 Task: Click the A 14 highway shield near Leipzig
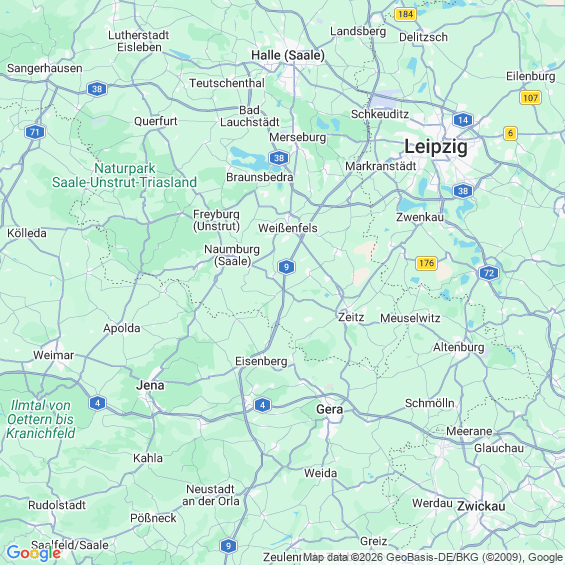tap(463, 120)
